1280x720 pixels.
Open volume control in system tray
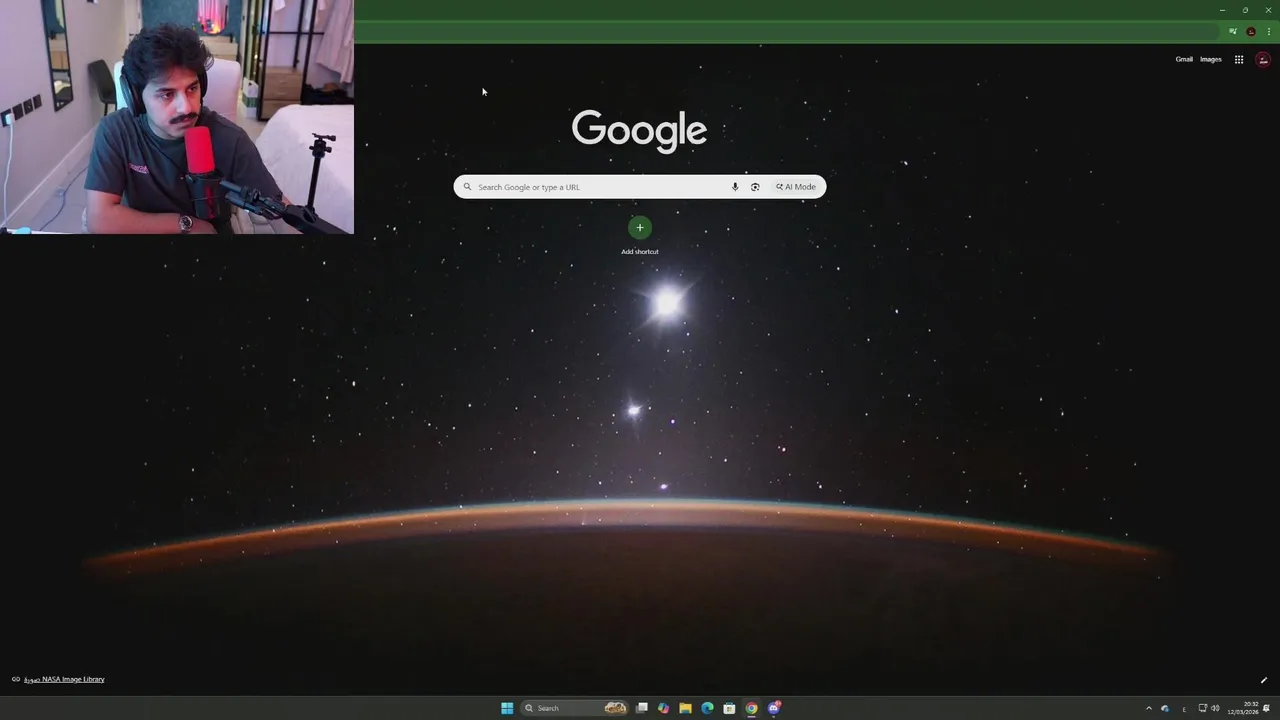coord(1215,708)
